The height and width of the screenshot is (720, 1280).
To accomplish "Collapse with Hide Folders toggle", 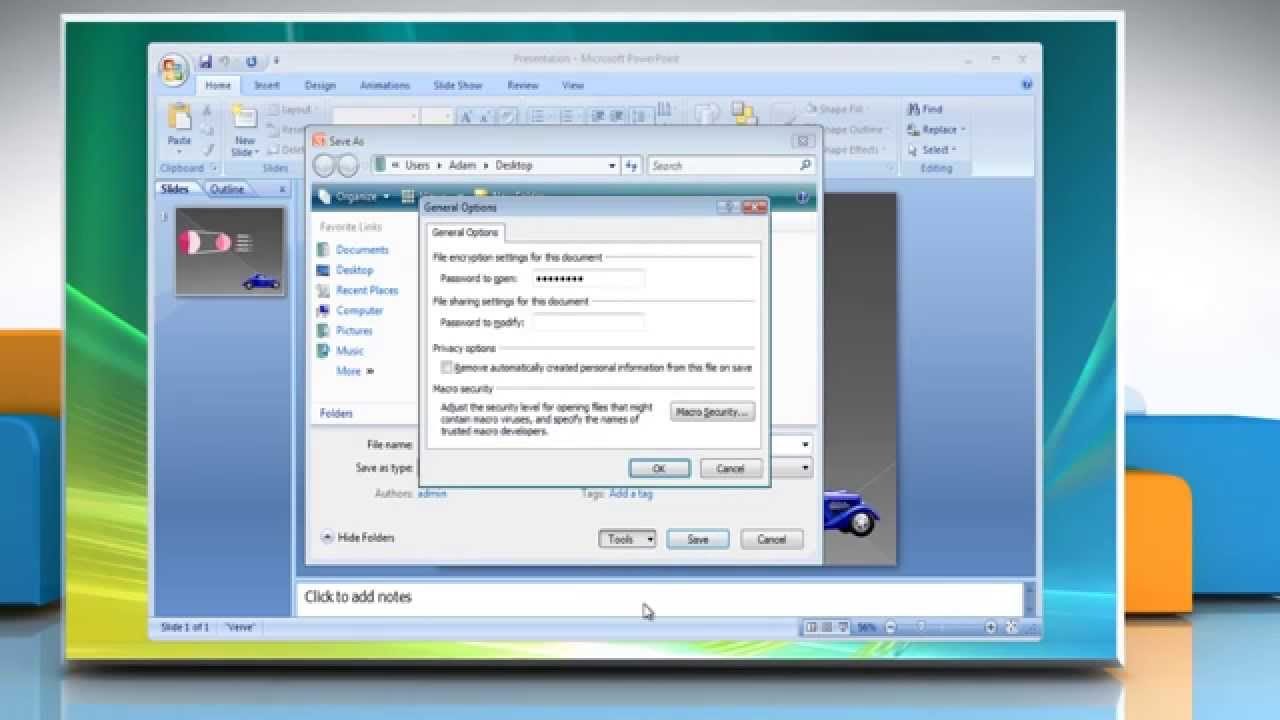I will coord(358,538).
